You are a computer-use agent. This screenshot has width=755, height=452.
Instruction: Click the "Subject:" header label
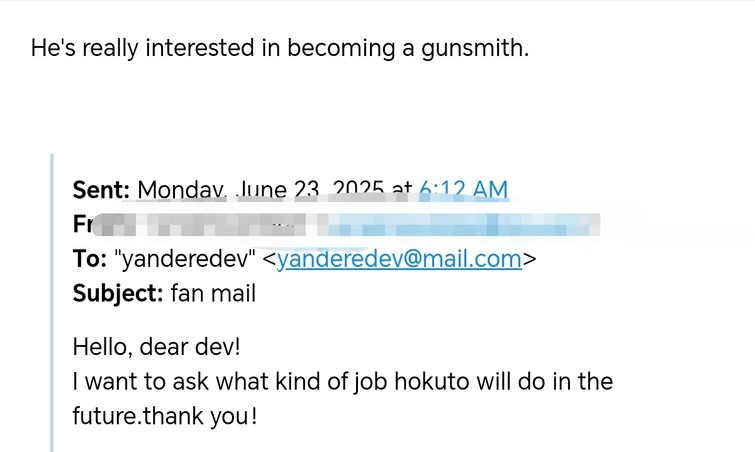[x=118, y=293]
